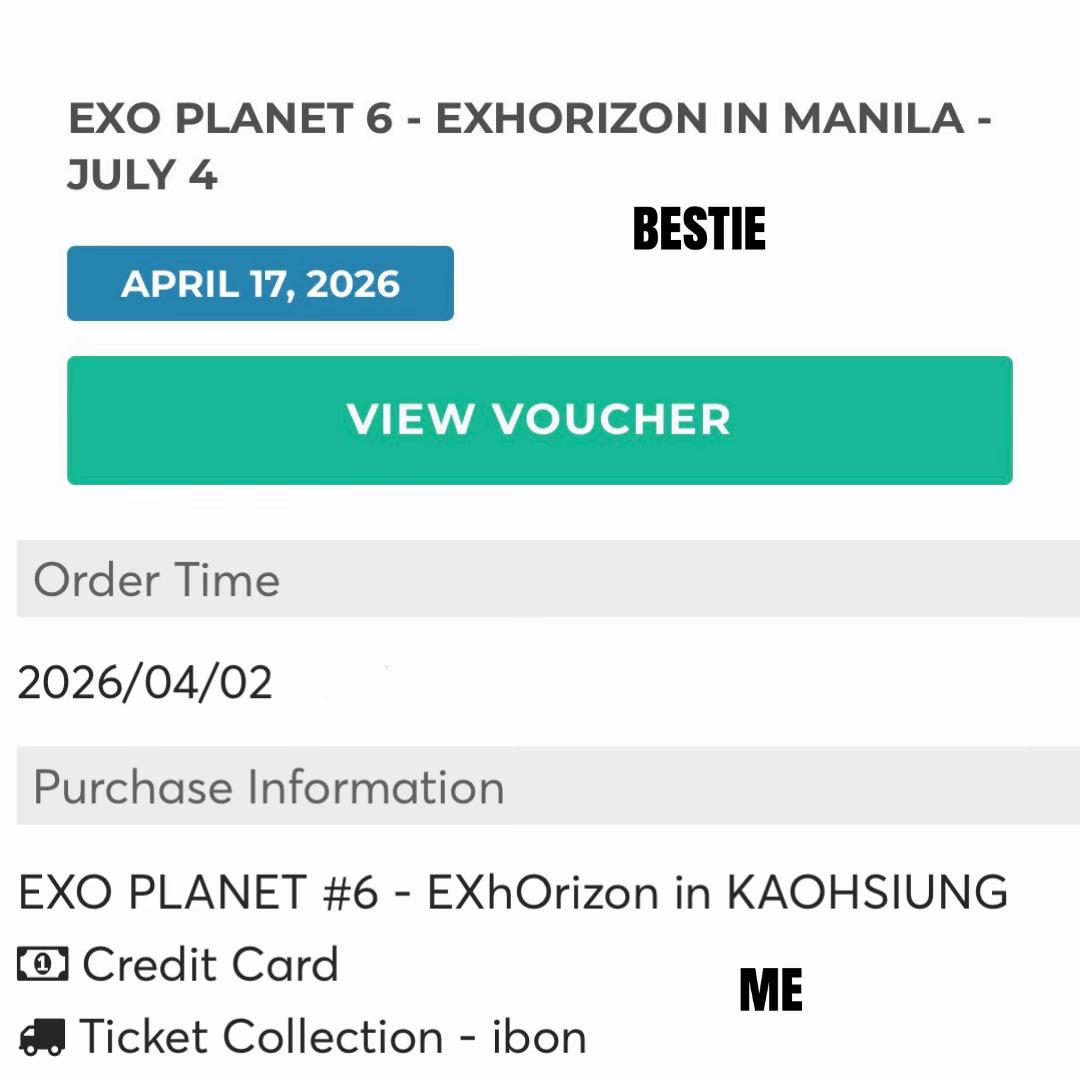
Task: Click the word EXHORIZON in the heading
Action: [572, 118]
